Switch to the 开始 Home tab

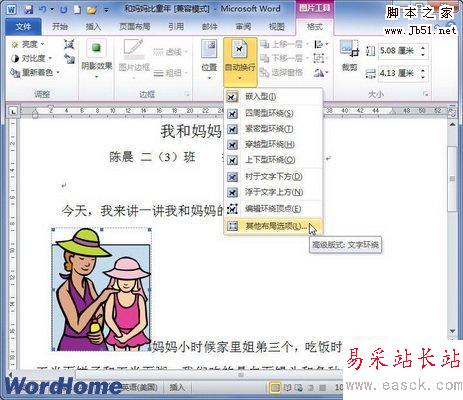click(x=60, y=27)
